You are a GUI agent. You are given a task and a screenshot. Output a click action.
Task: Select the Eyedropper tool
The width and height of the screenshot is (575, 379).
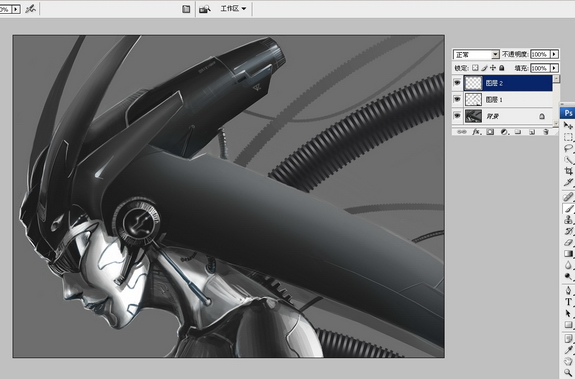[568, 350]
